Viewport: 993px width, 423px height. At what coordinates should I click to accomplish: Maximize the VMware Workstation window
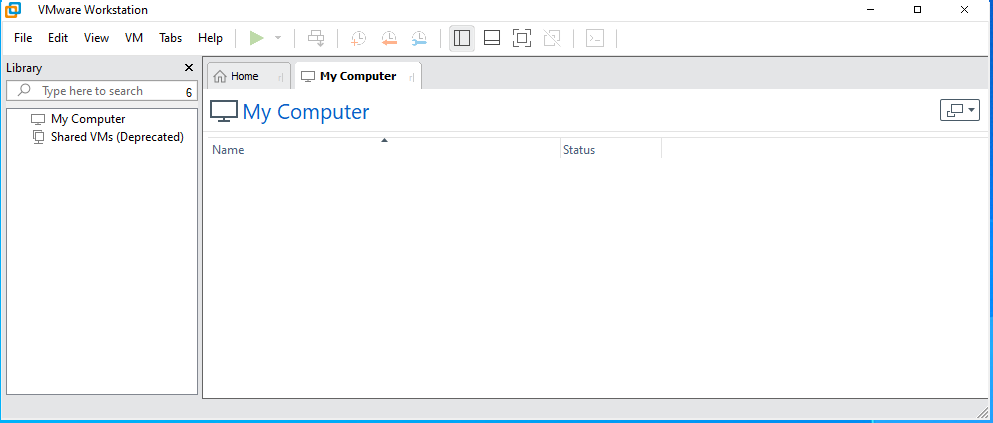click(x=917, y=9)
